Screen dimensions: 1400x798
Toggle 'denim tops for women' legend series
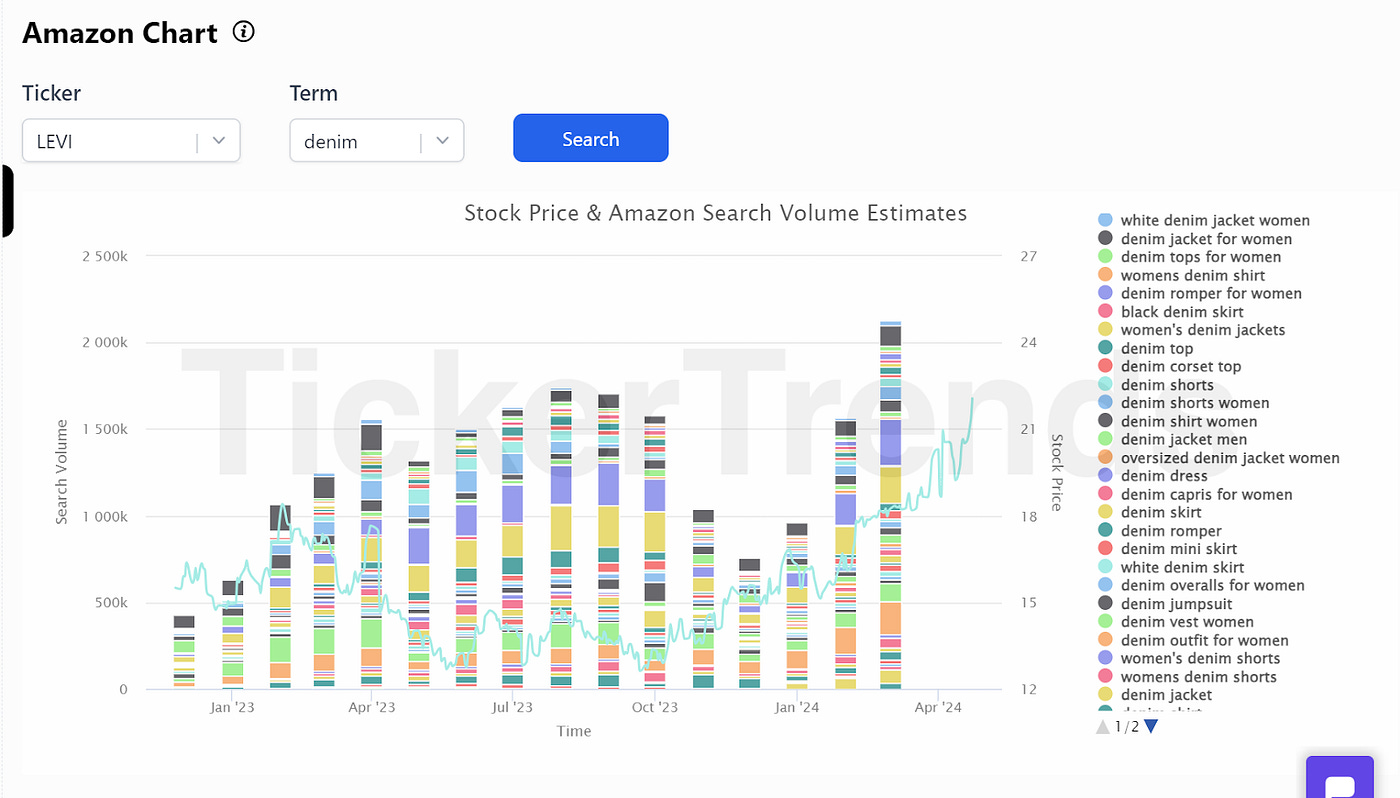coord(1189,257)
